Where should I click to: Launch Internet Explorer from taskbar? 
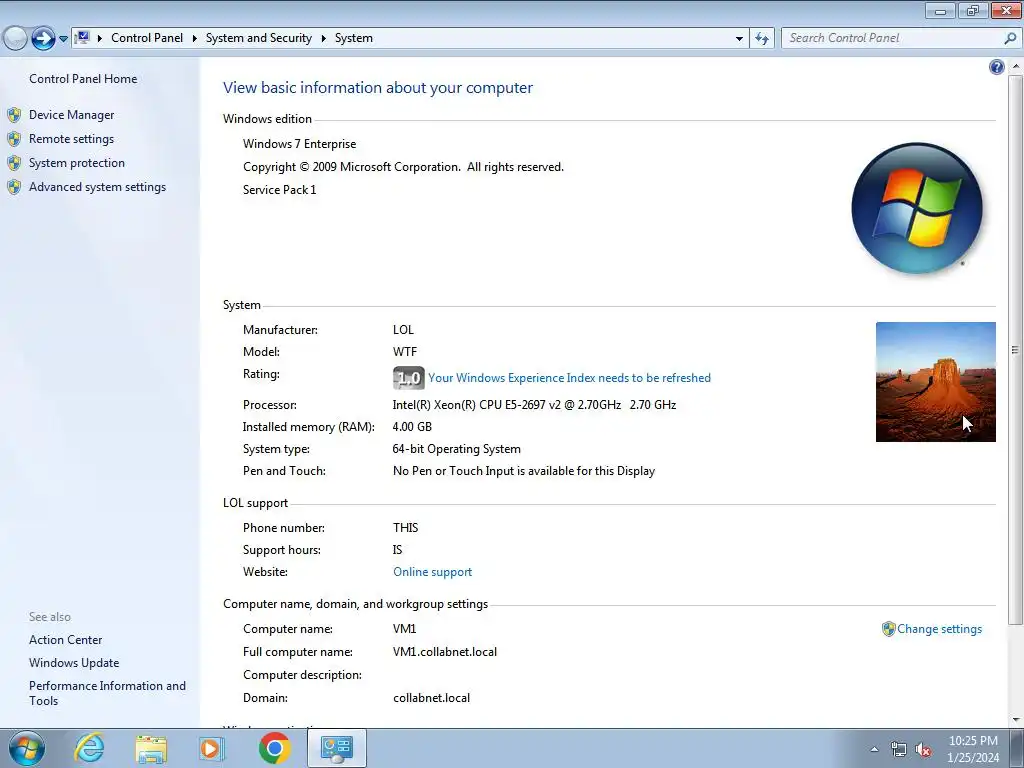tap(89, 748)
